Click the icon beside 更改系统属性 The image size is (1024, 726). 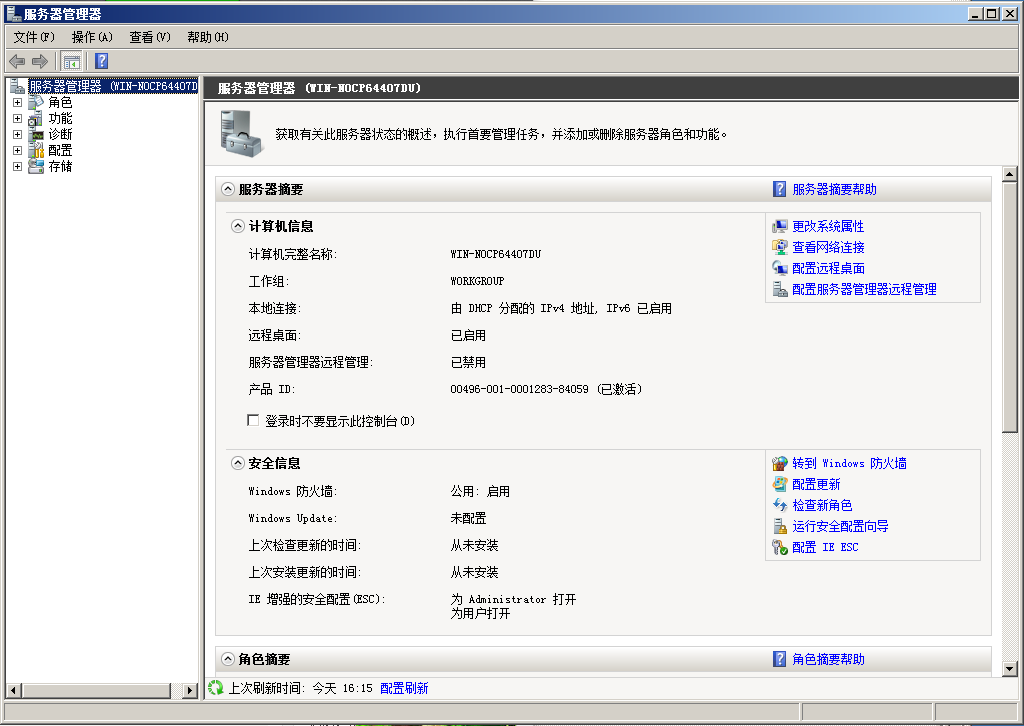point(780,227)
